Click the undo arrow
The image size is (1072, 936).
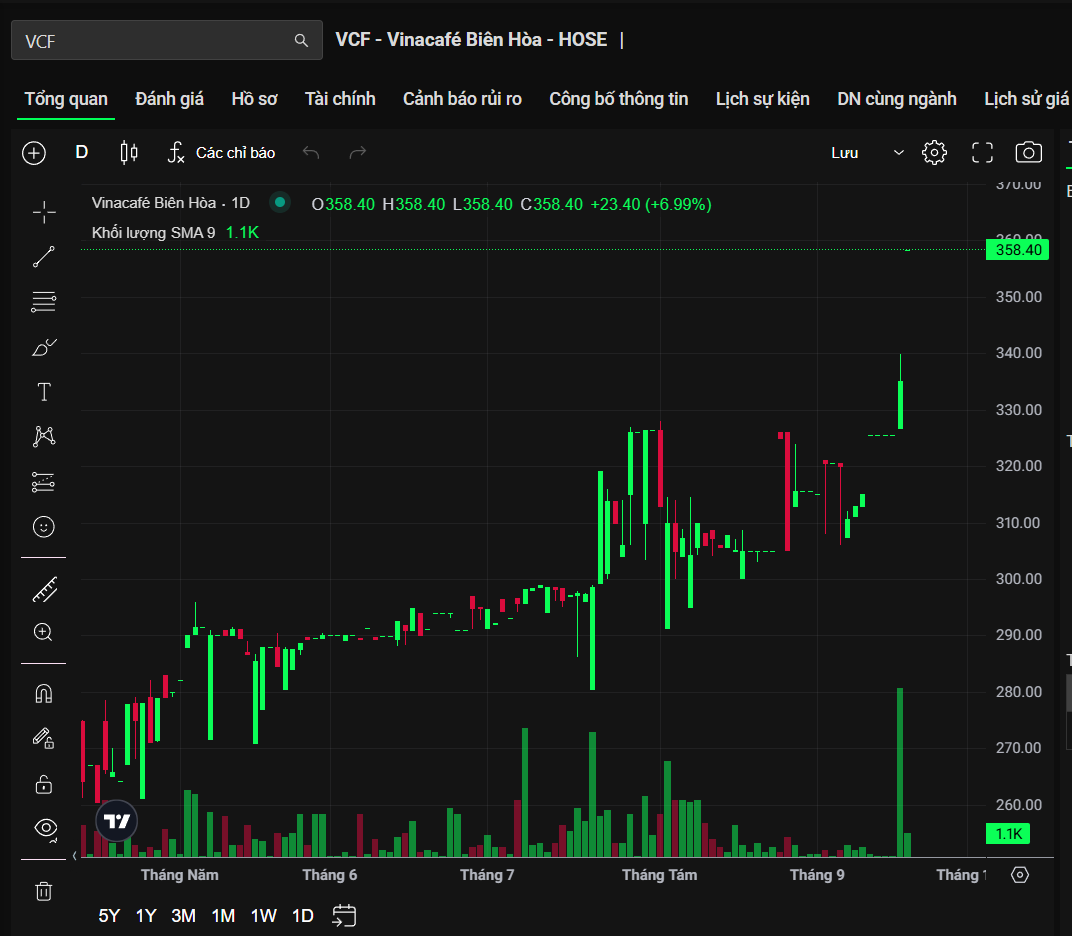click(311, 152)
